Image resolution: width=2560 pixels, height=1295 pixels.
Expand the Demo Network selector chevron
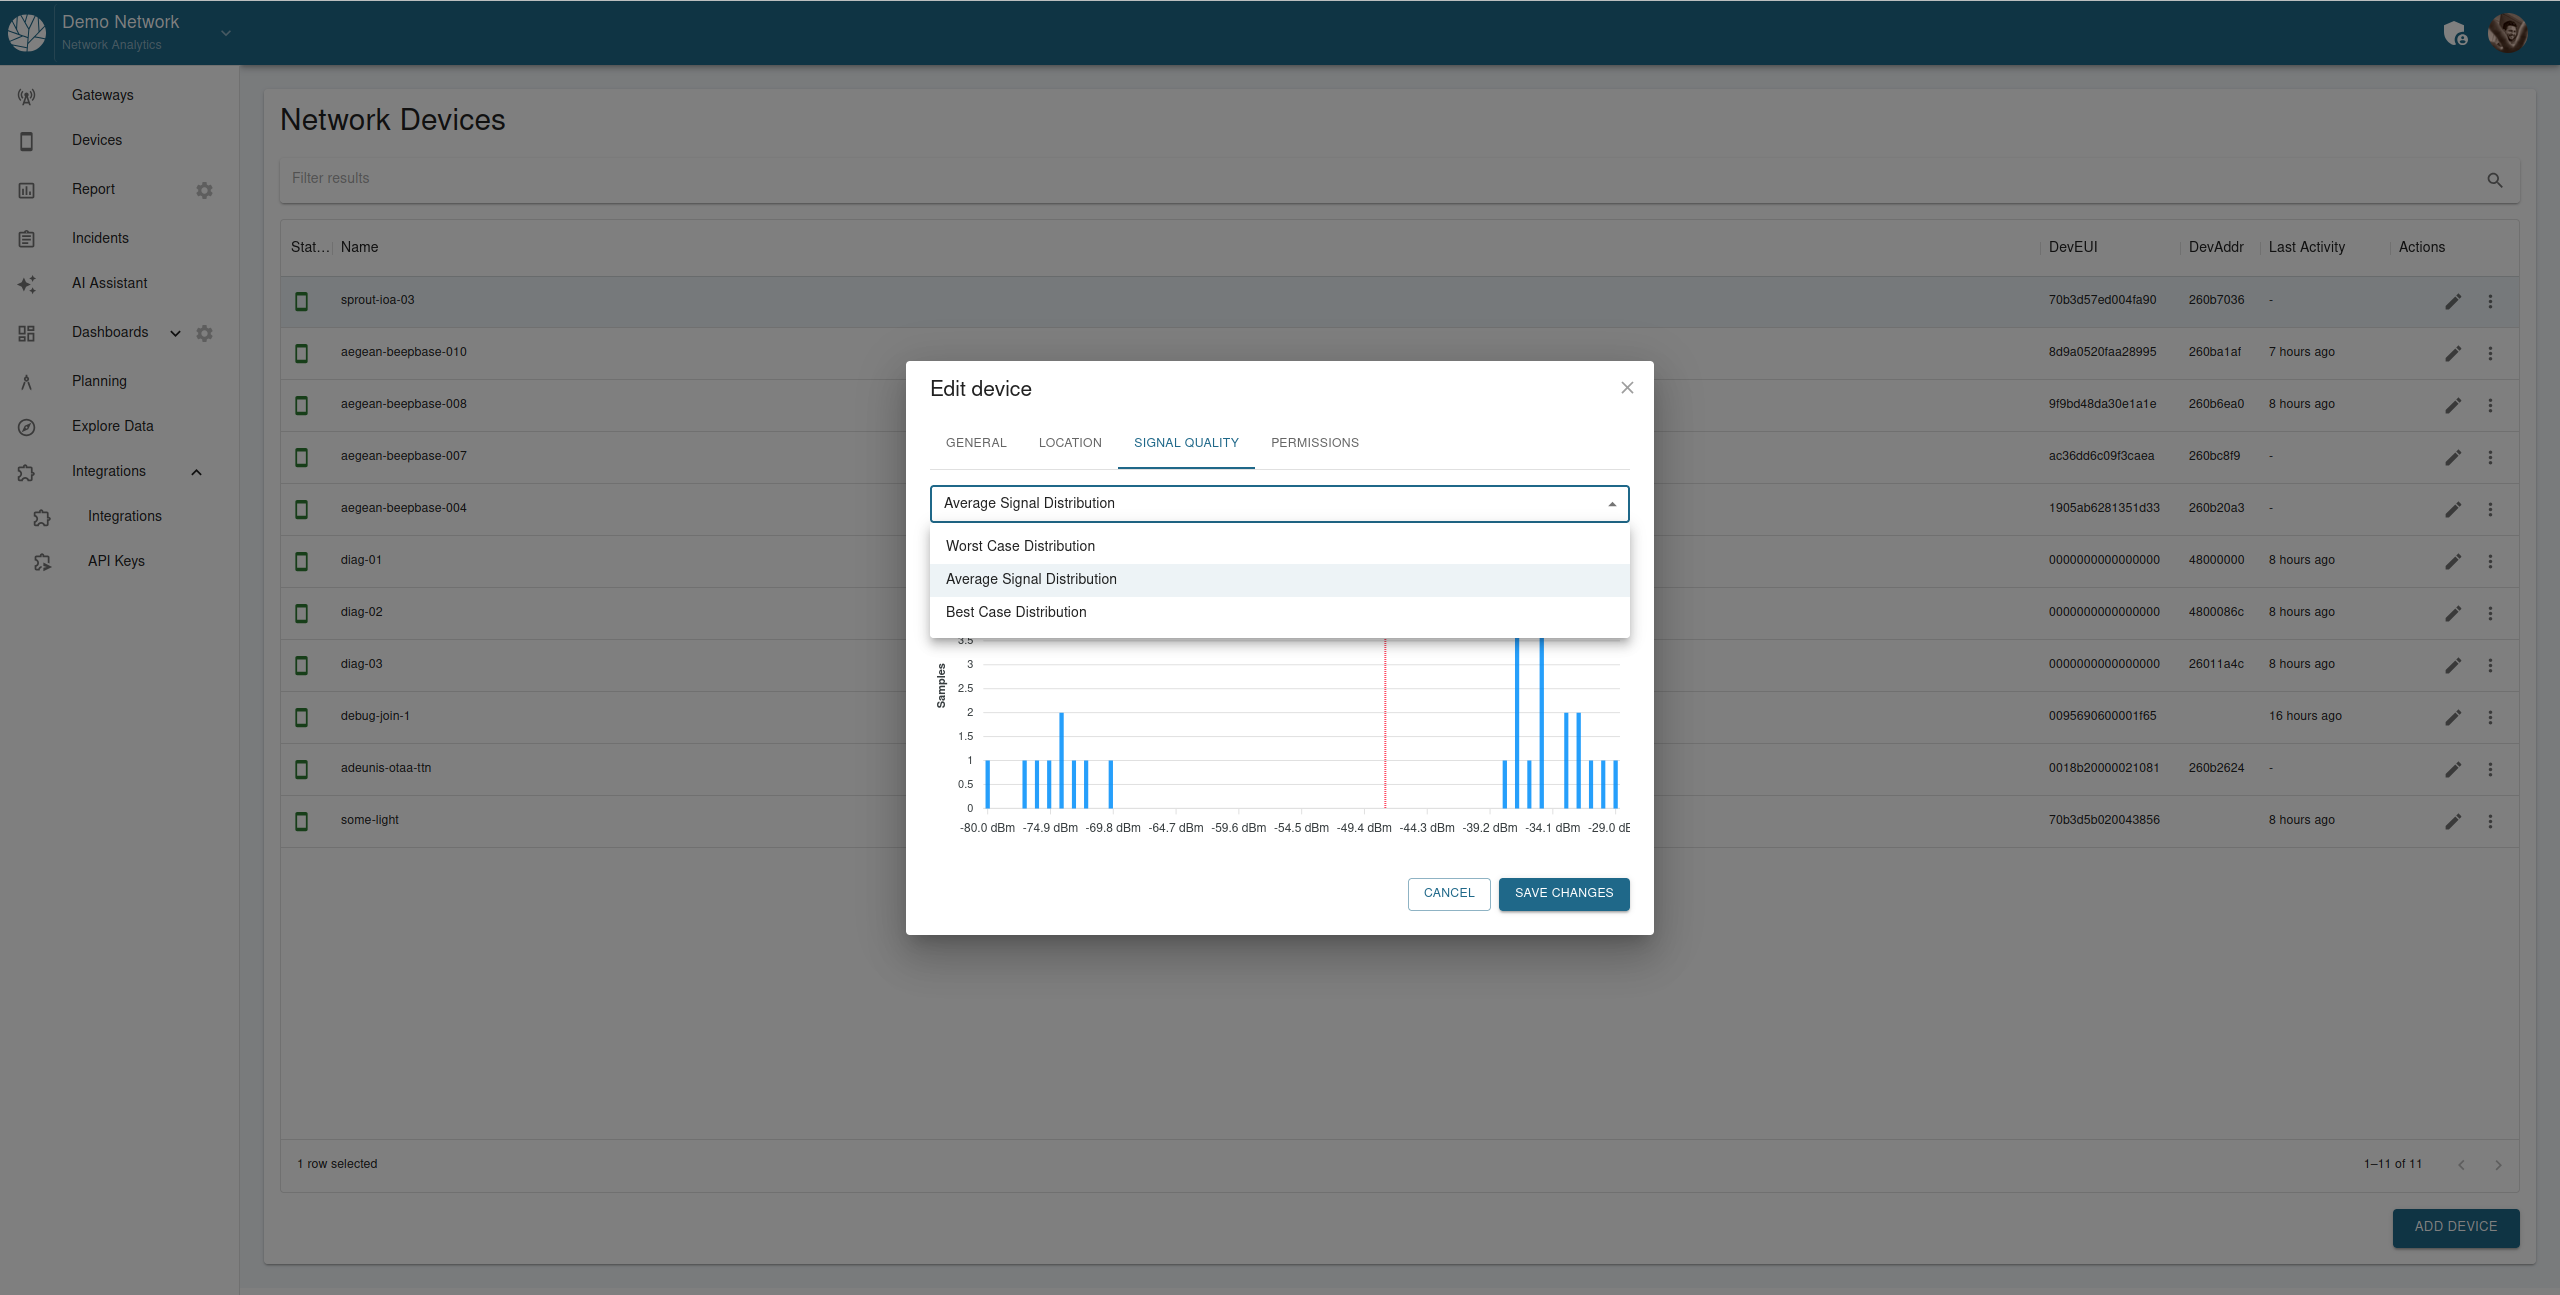point(226,33)
